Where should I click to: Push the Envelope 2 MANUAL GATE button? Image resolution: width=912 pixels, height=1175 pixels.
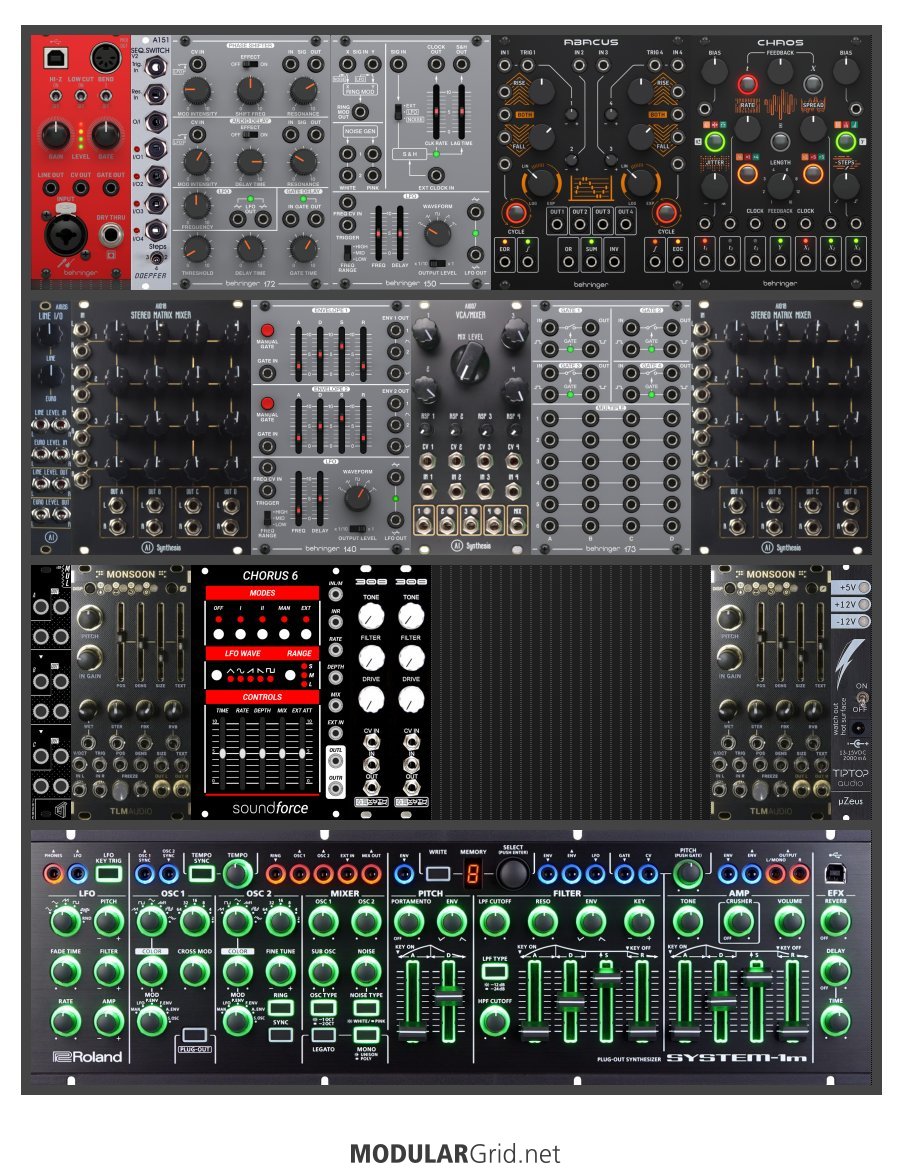pos(267,403)
